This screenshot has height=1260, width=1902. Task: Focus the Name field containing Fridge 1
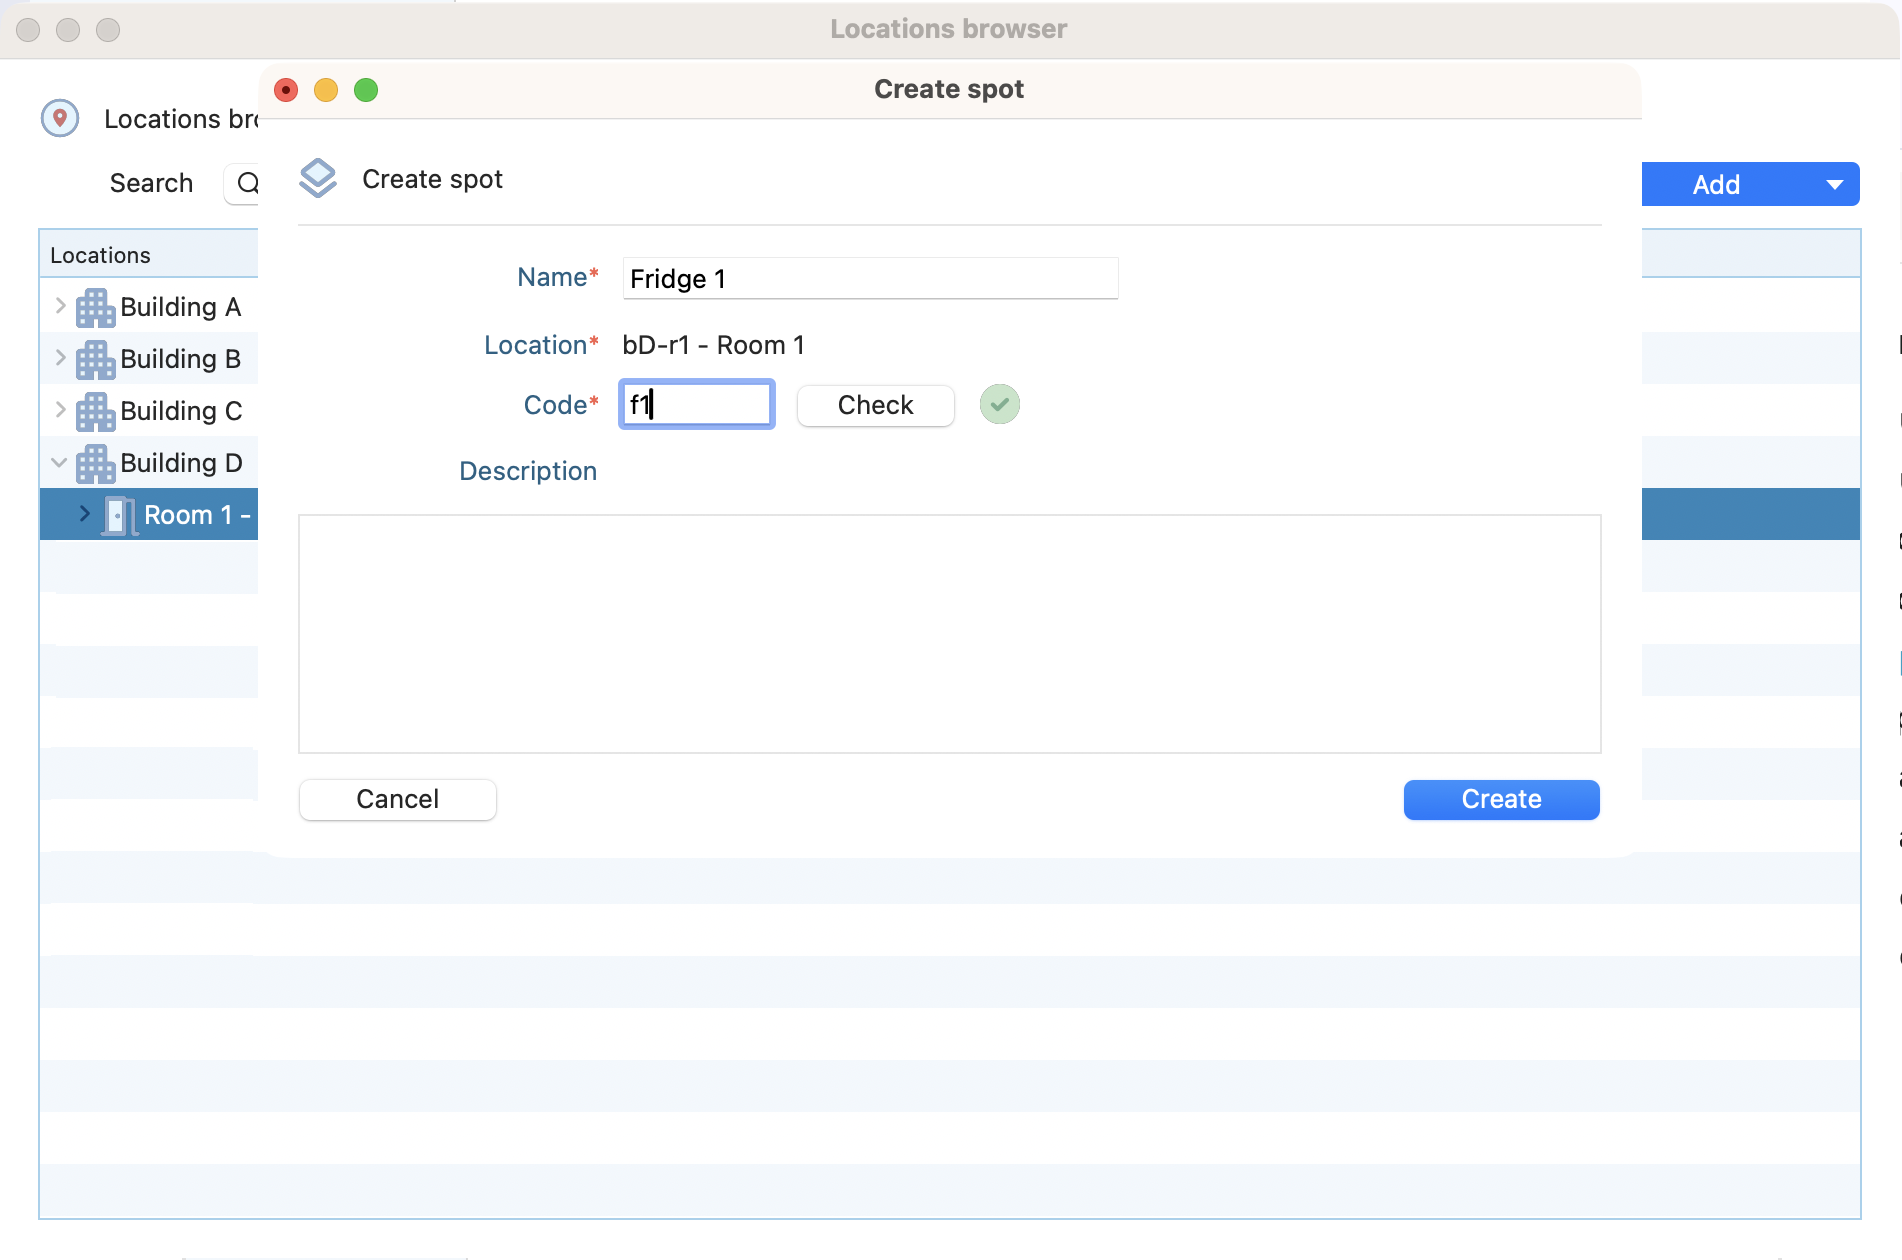click(868, 279)
